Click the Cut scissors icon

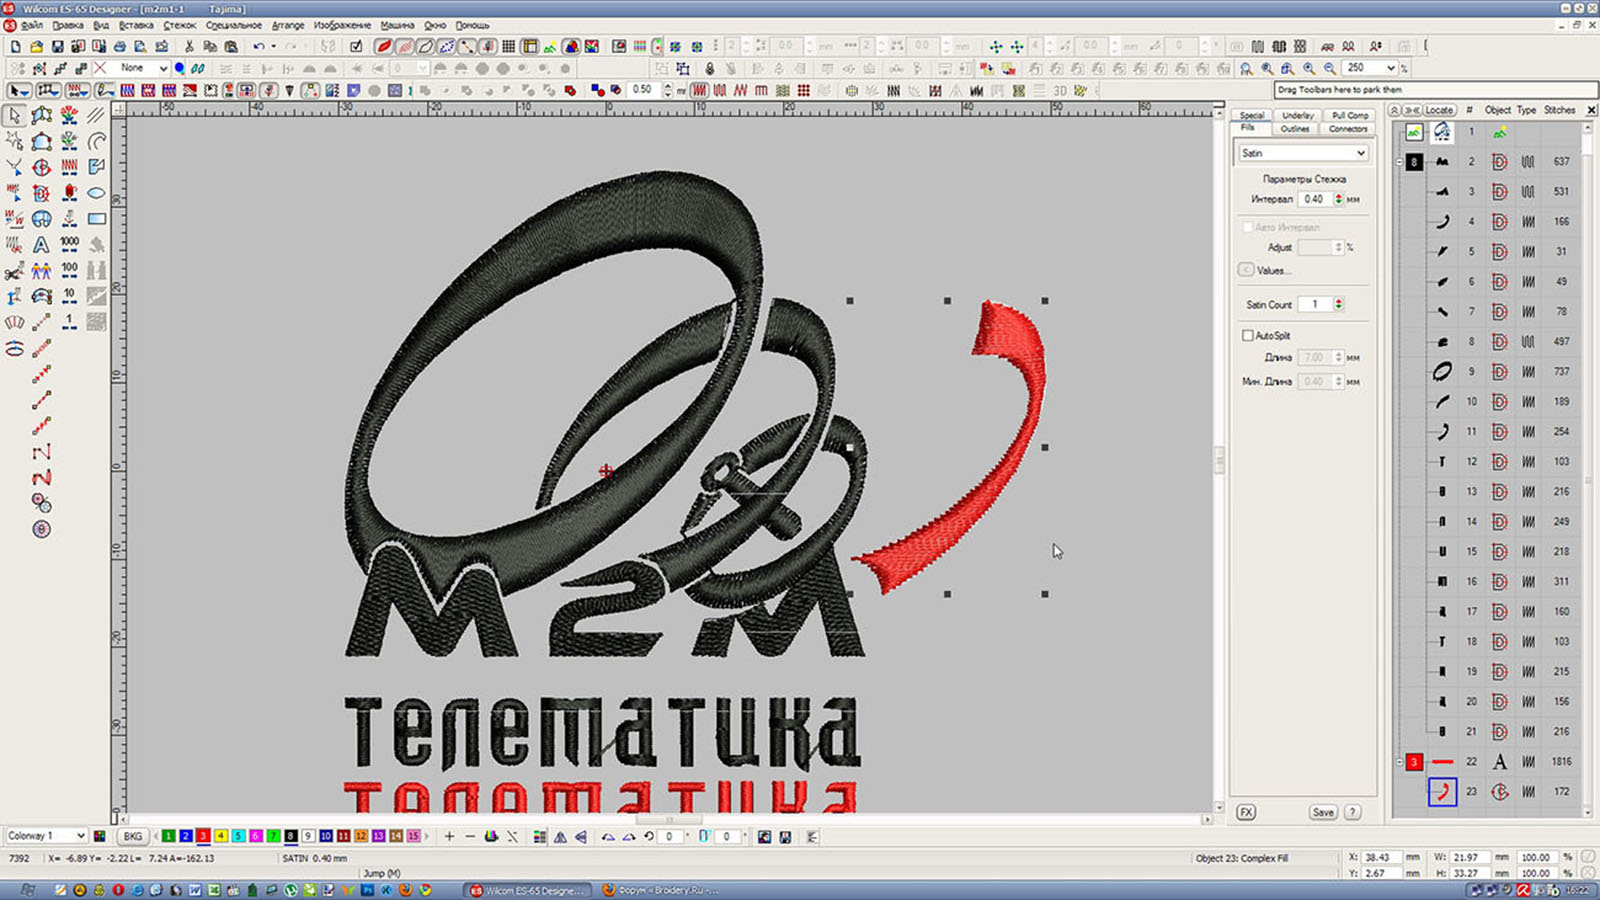(x=189, y=46)
